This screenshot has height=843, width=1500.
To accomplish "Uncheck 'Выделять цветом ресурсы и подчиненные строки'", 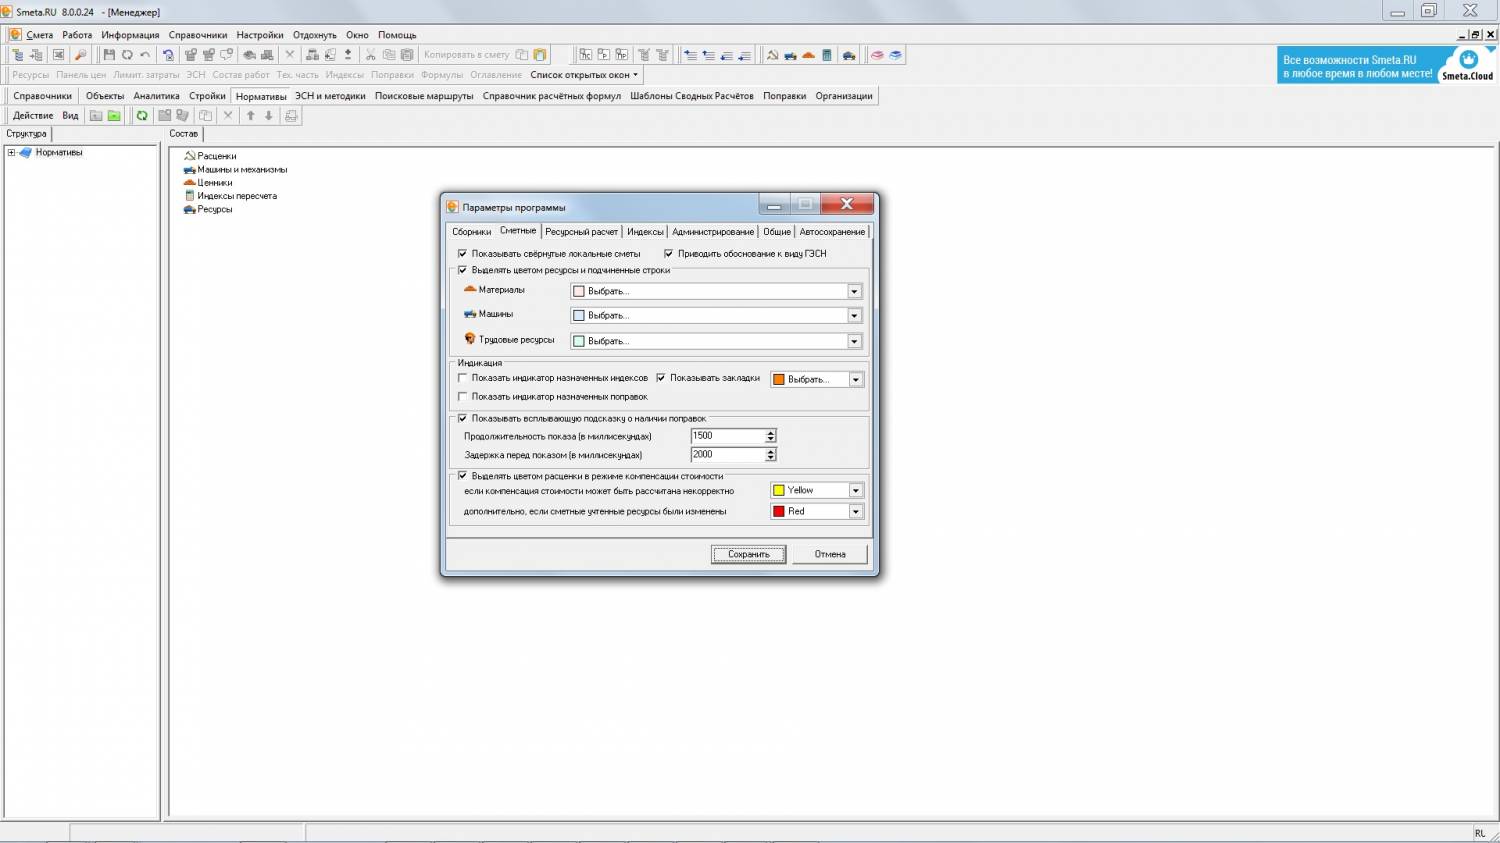I will pos(462,270).
